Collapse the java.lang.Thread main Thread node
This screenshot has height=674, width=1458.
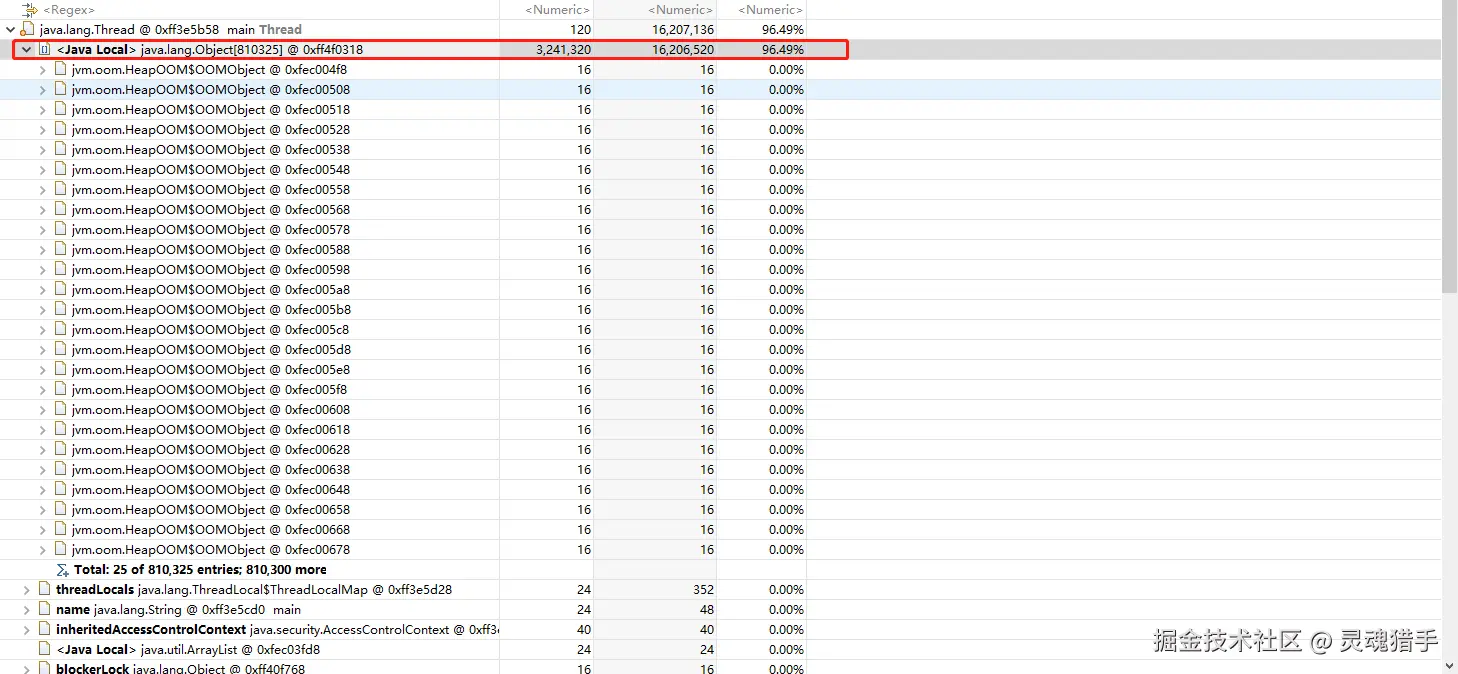[10, 30]
